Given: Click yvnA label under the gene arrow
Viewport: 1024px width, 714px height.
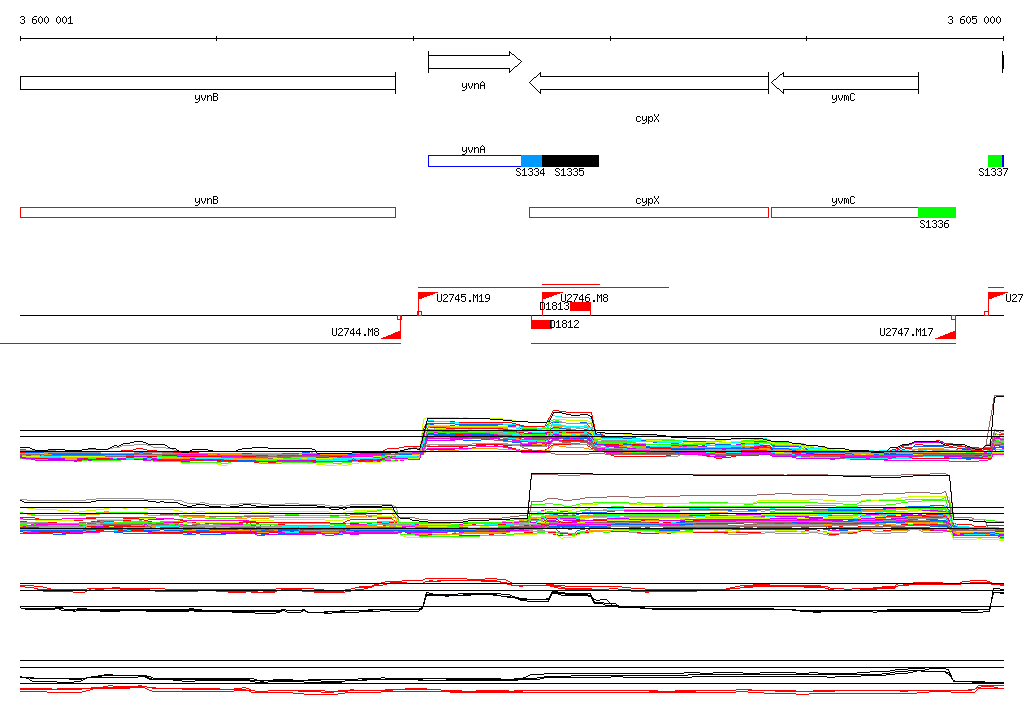Looking at the screenshot, I should click(x=473, y=86).
